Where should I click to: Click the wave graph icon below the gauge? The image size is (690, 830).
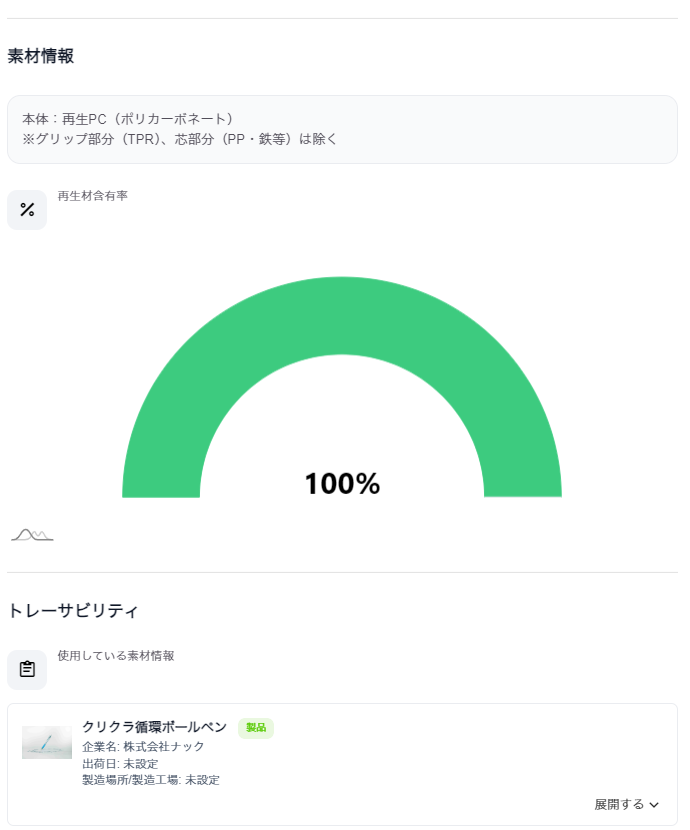pos(31,533)
